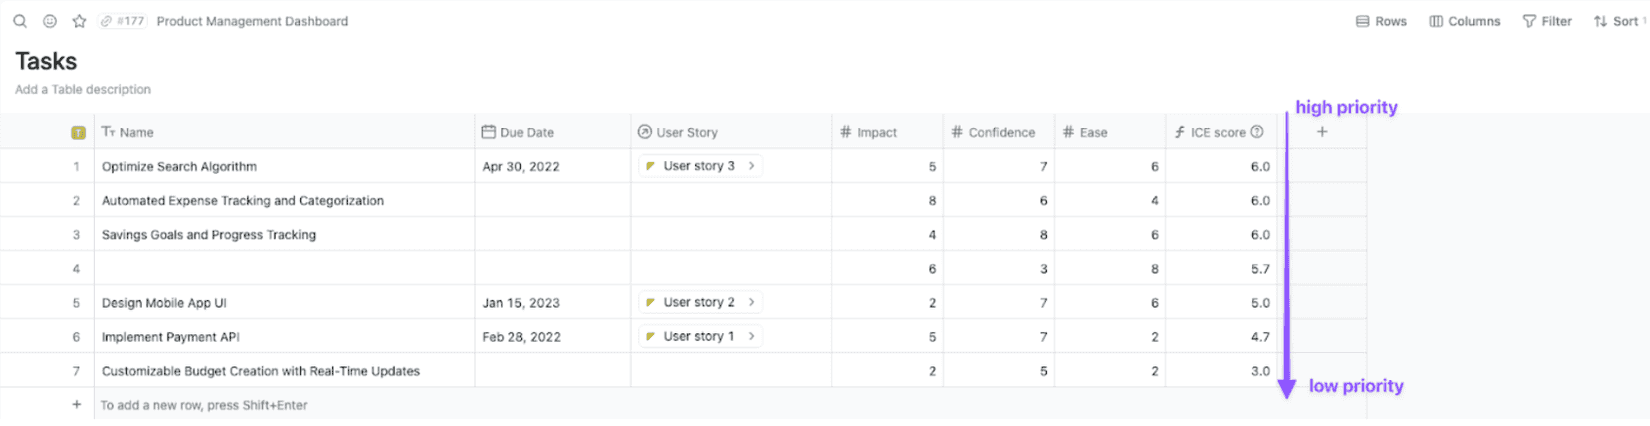Viewport: 1650px width, 426px height.
Task: Star the Product Management Dashboard
Action: (79, 21)
